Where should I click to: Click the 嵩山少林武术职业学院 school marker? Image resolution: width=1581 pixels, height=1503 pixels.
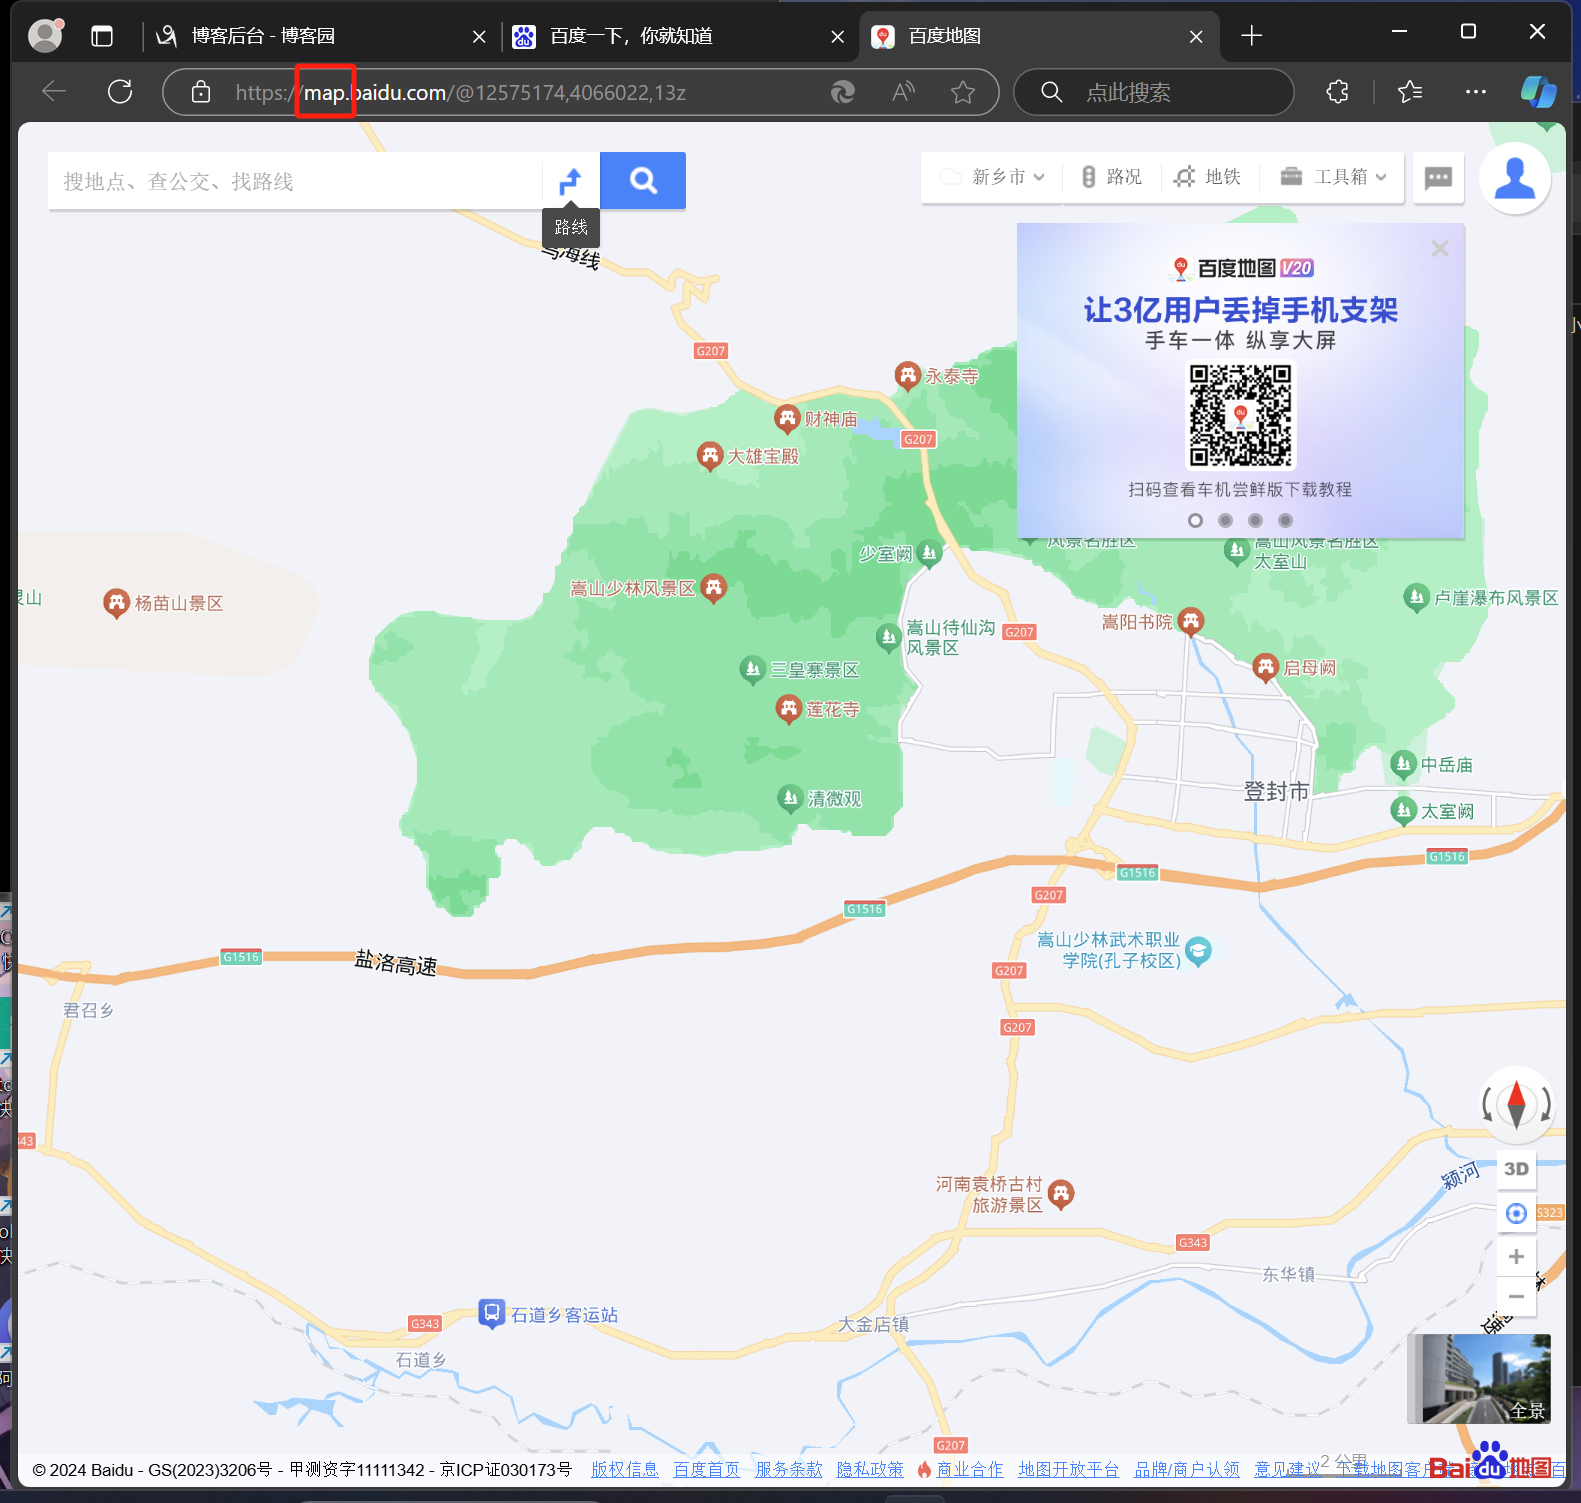point(1198,950)
